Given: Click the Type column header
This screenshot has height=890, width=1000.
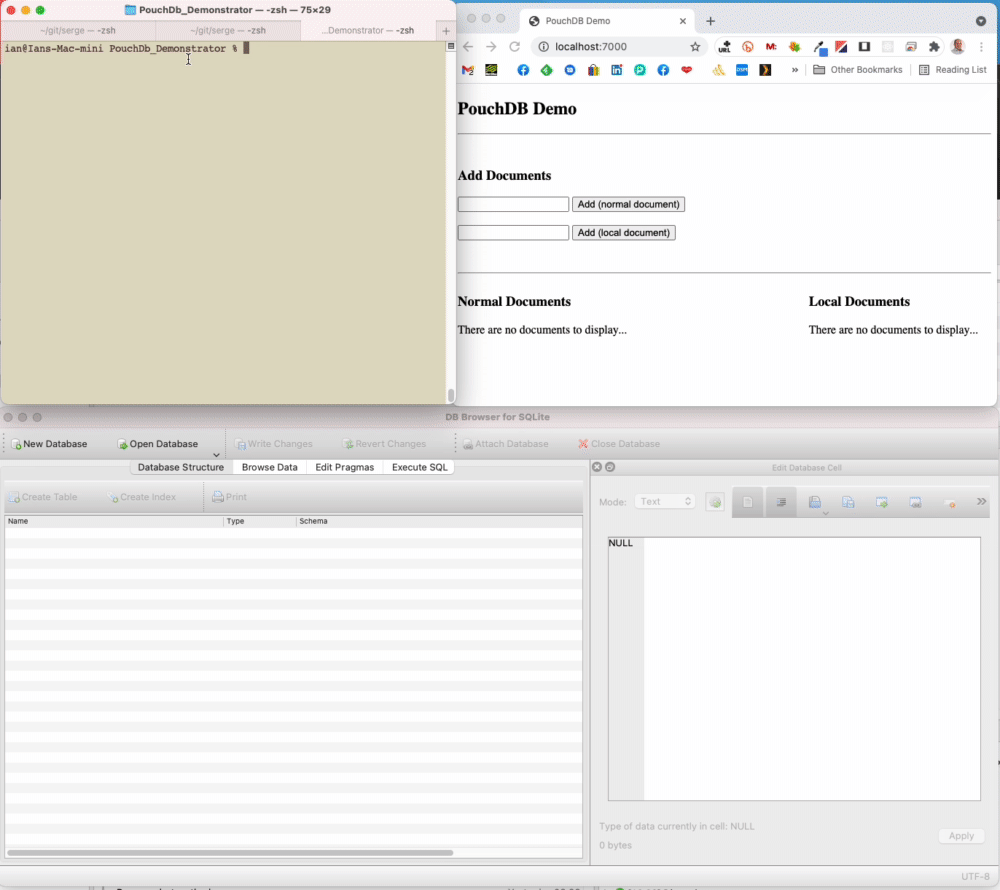Looking at the screenshot, I should point(260,521).
